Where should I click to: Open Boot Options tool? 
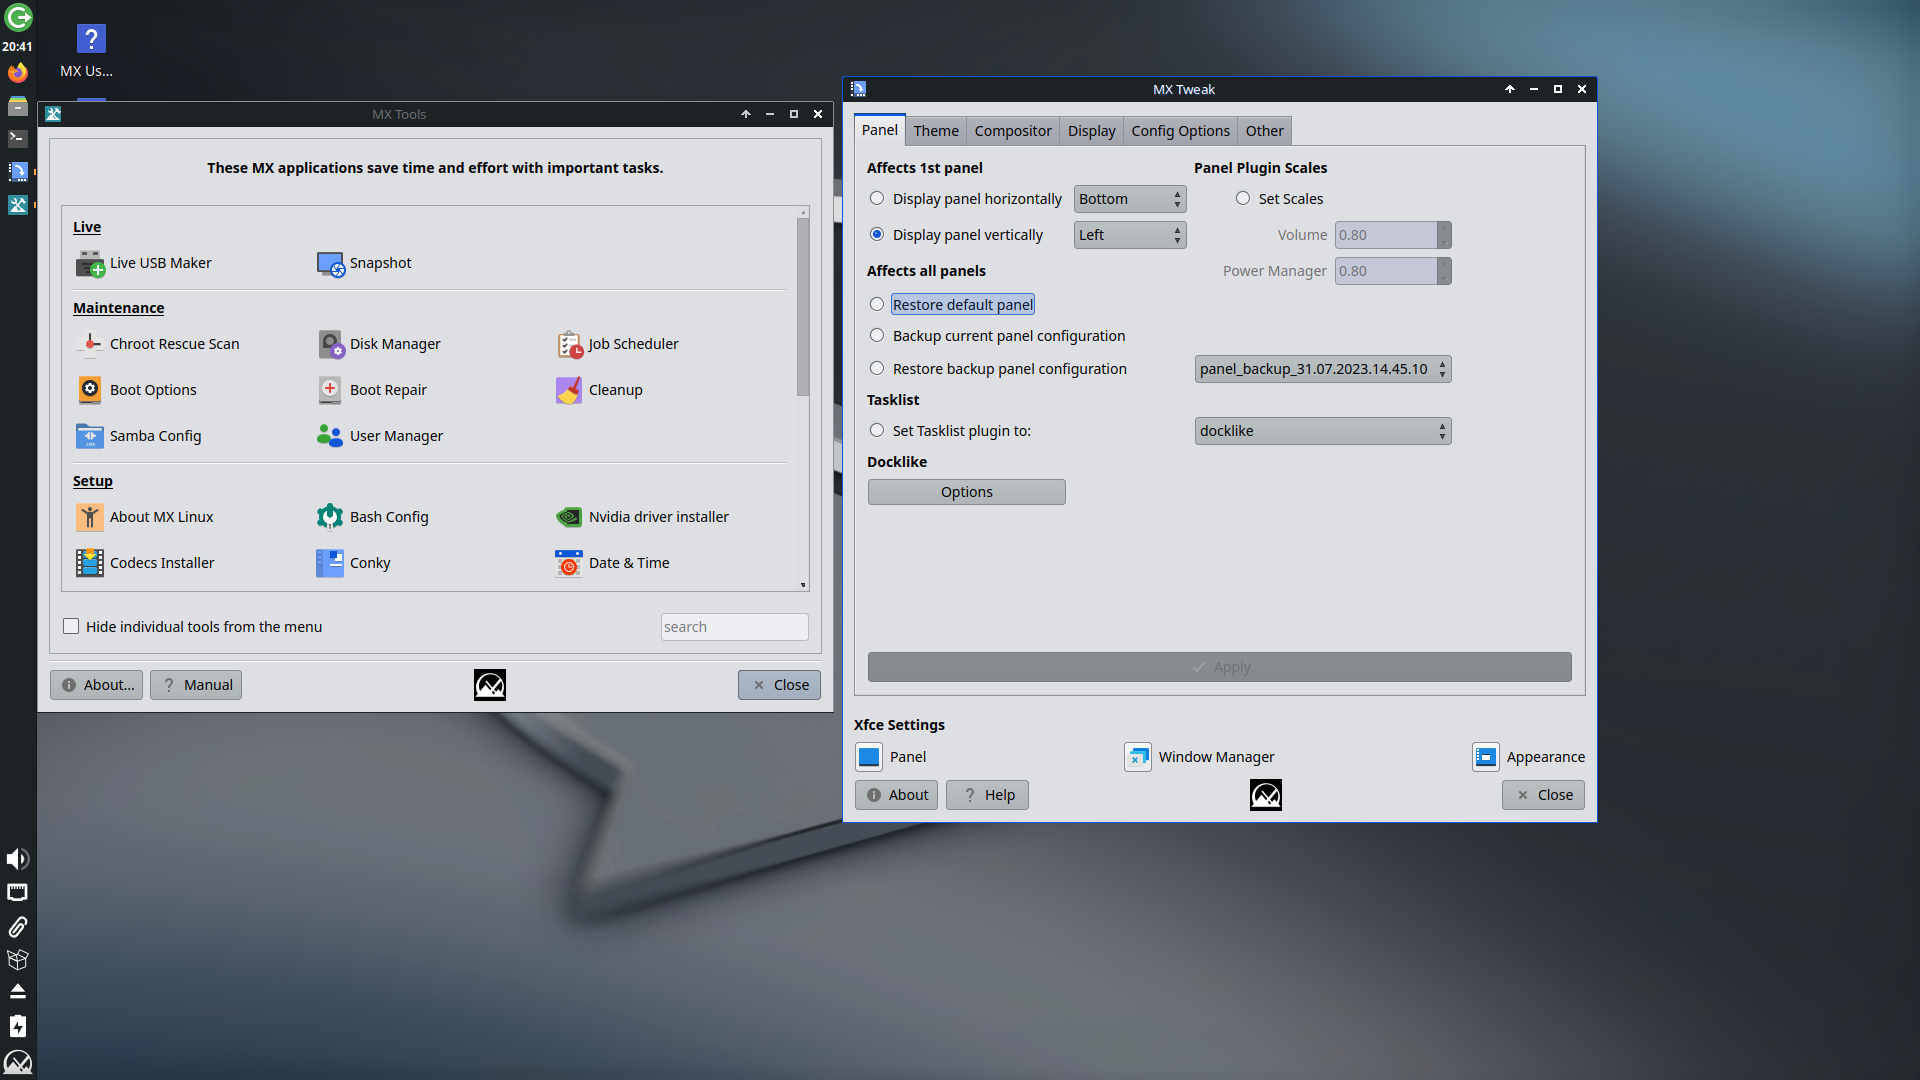coord(136,390)
